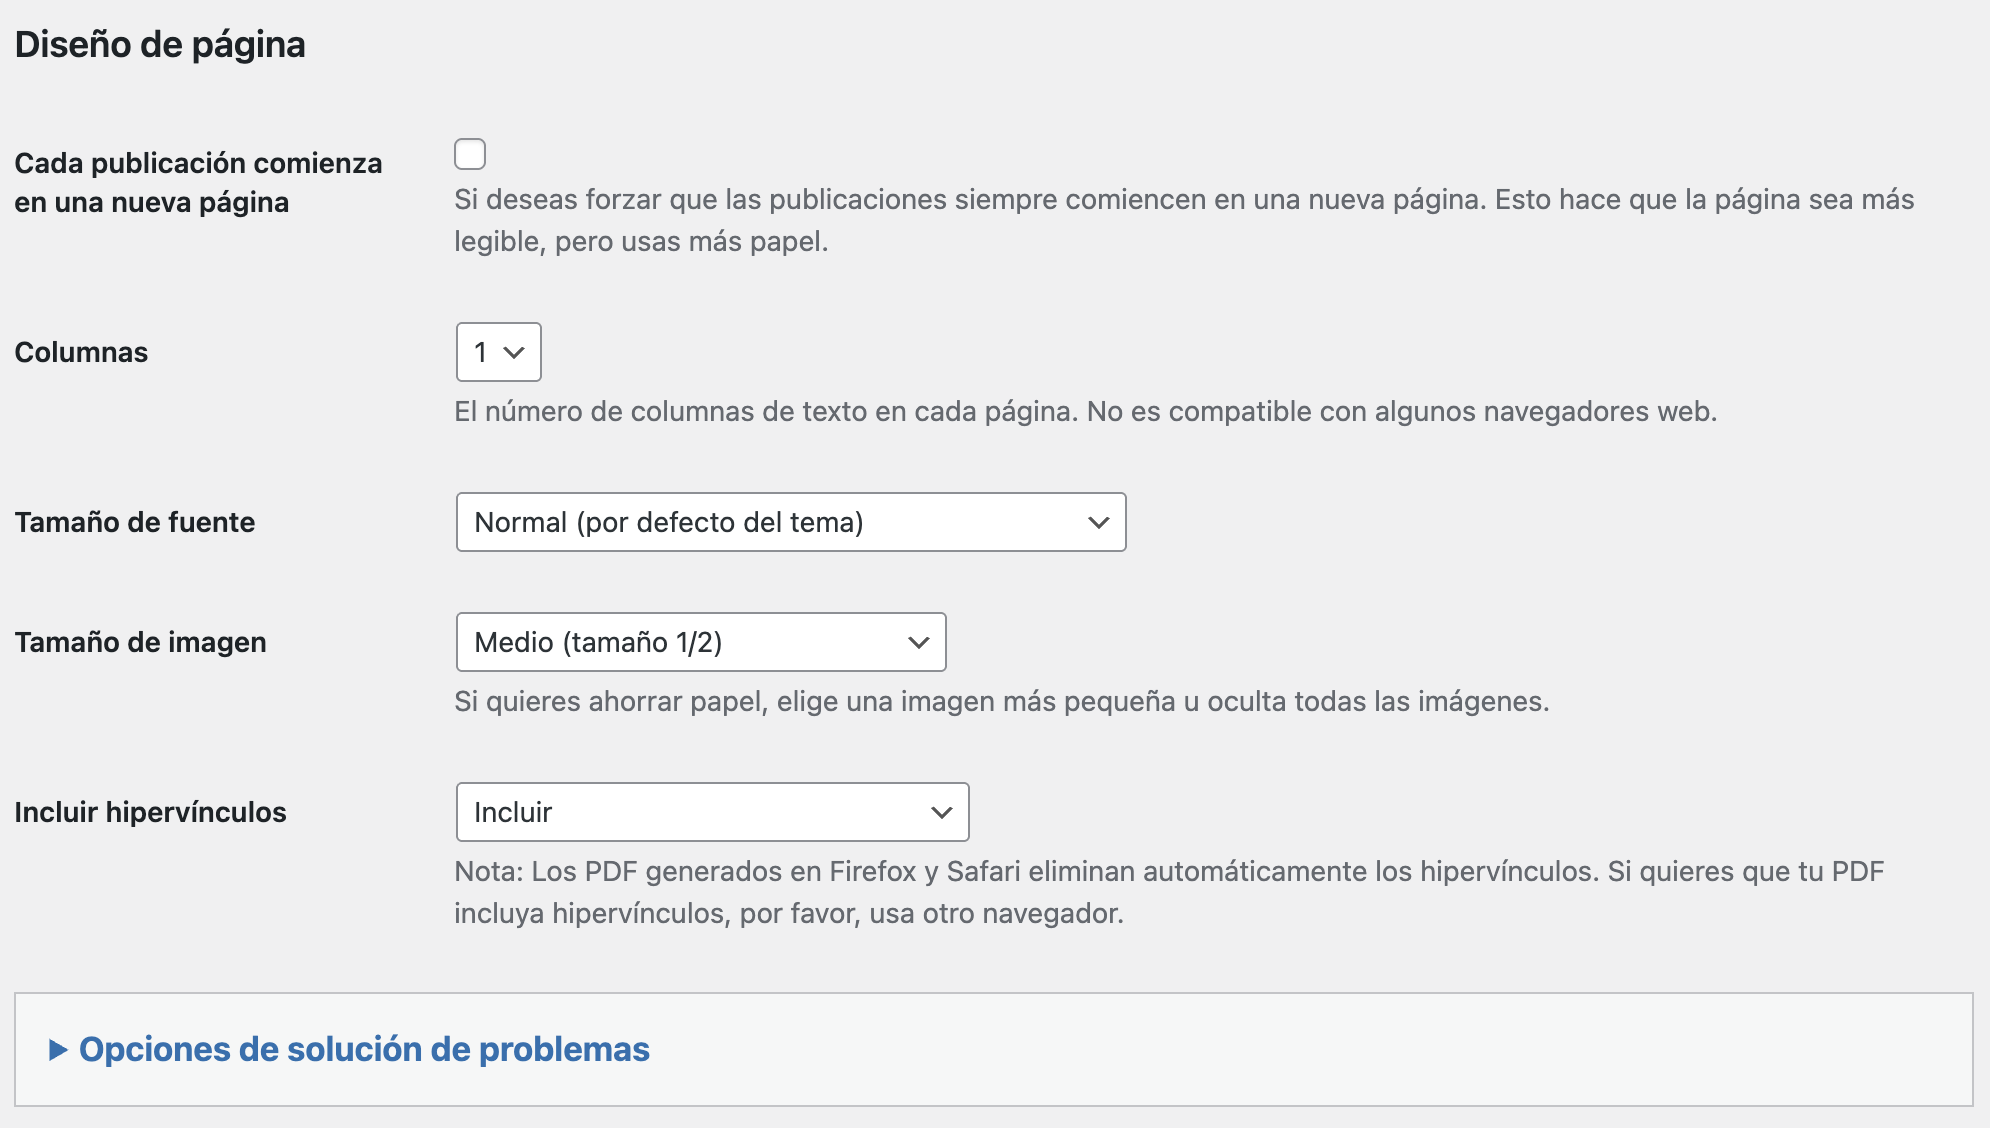Screen dimensions: 1990x1128
Task: Click the disclosure triangle beside troubleshooting options
Action: pyautogui.click(x=58, y=1049)
